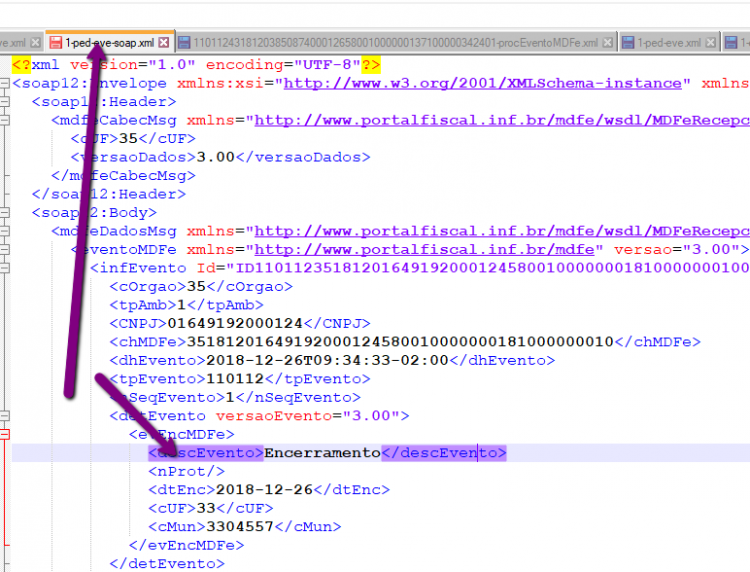Click the dhEvento timestamp 2018-12-26T09:34:33-02:00

pyautogui.click(x=327, y=360)
